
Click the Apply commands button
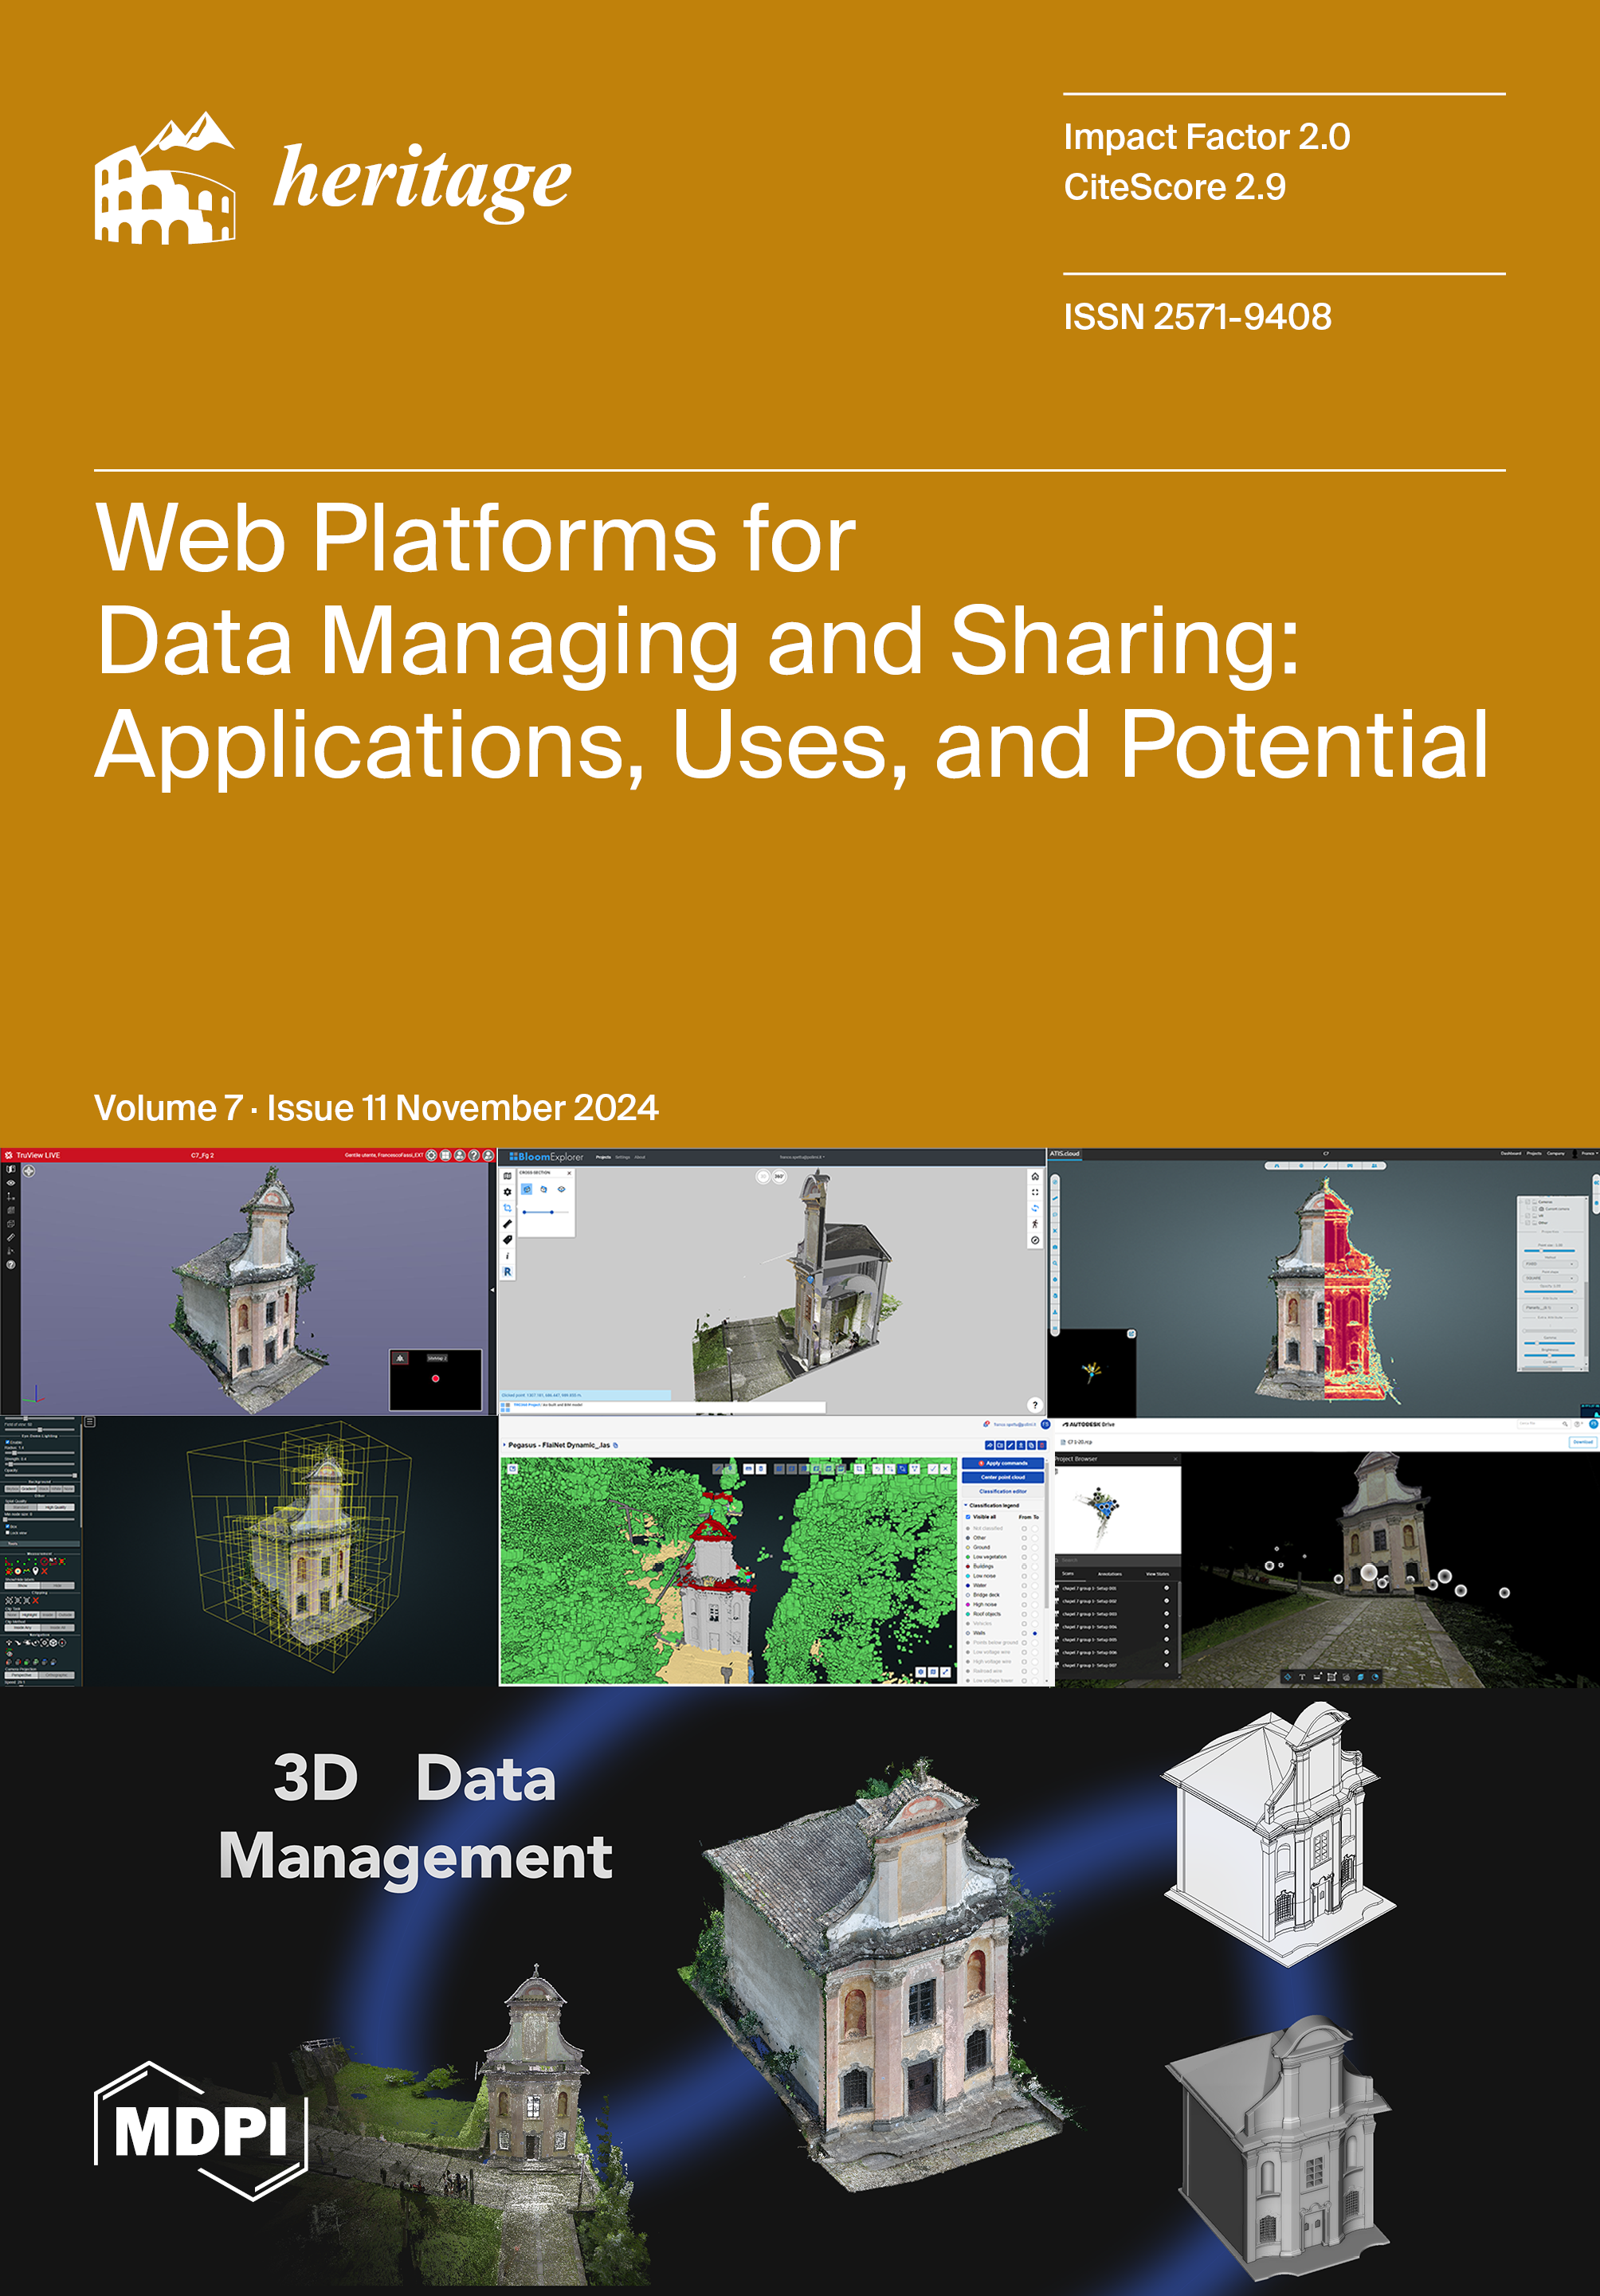coord(1003,1463)
